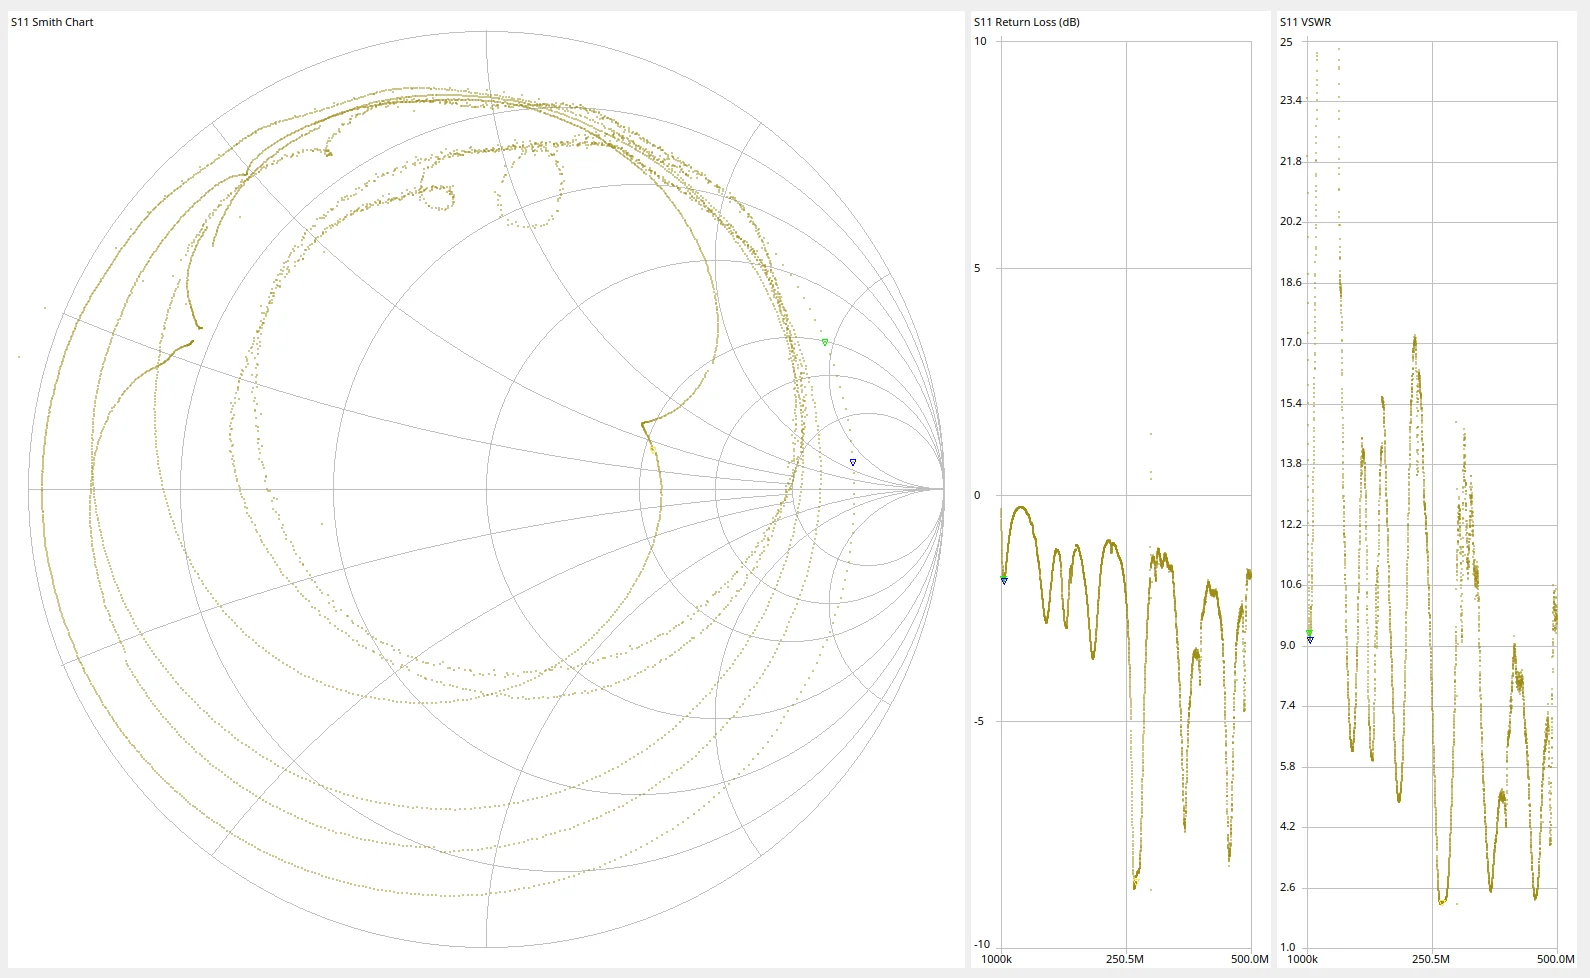
Task: Click the "-5" label on Return Loss axis
Action: pyautogui.click(x=979, y=721)
